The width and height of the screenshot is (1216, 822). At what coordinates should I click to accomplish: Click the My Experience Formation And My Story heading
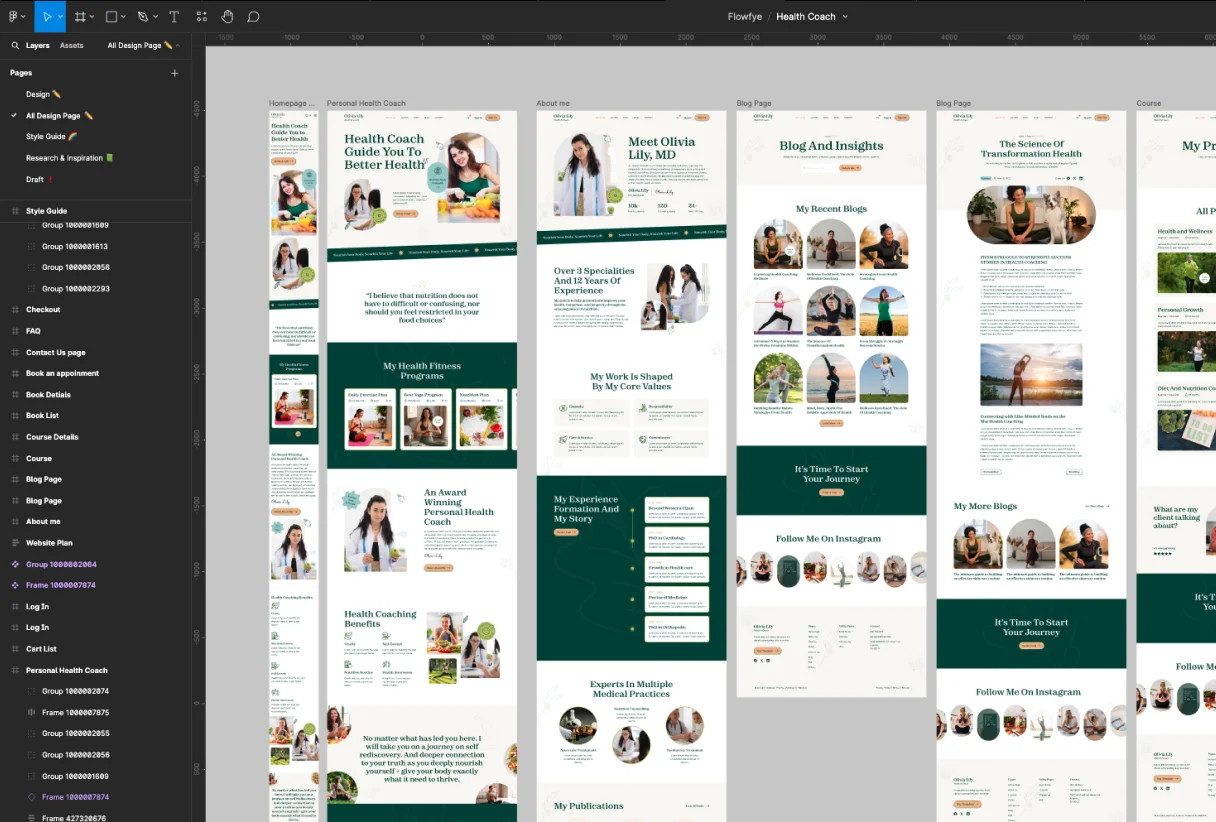[587, 509]
